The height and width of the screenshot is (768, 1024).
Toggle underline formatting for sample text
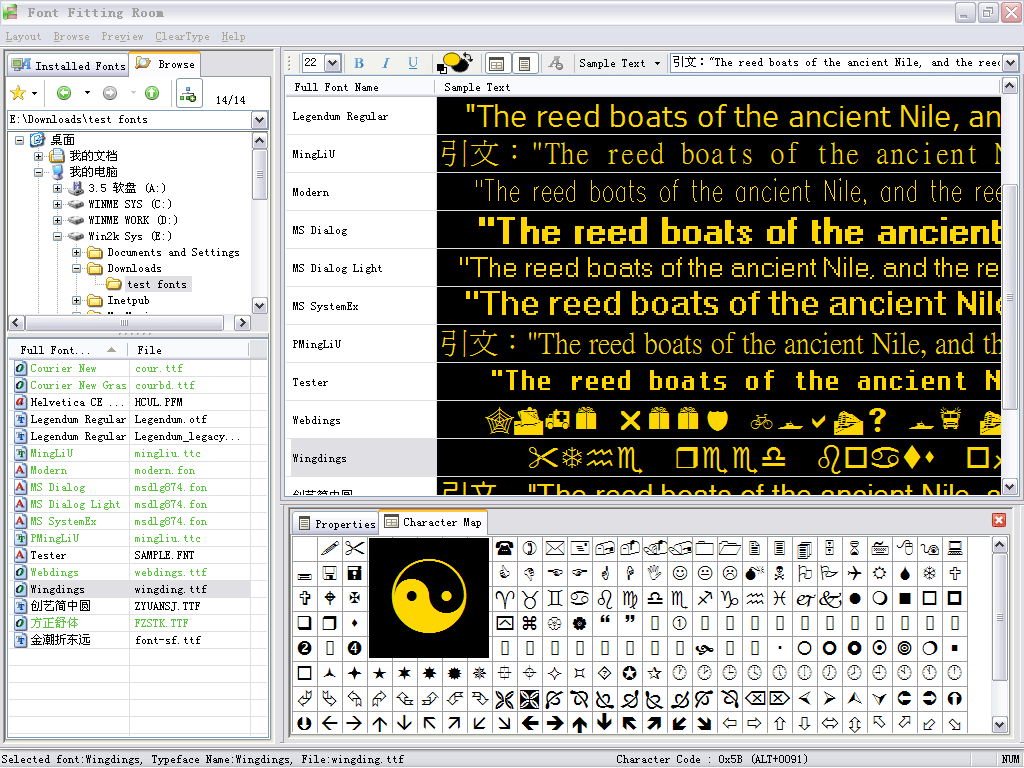point(413,63)
